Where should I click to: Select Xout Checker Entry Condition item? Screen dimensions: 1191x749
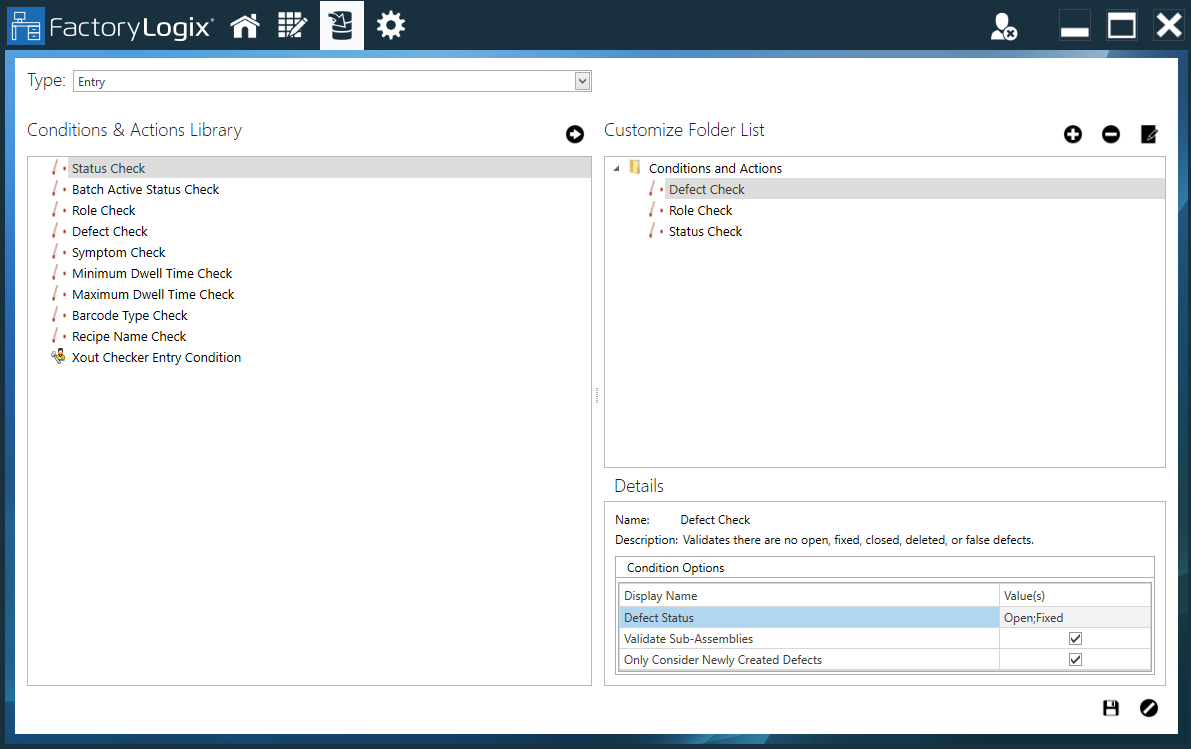coord(156,358)
